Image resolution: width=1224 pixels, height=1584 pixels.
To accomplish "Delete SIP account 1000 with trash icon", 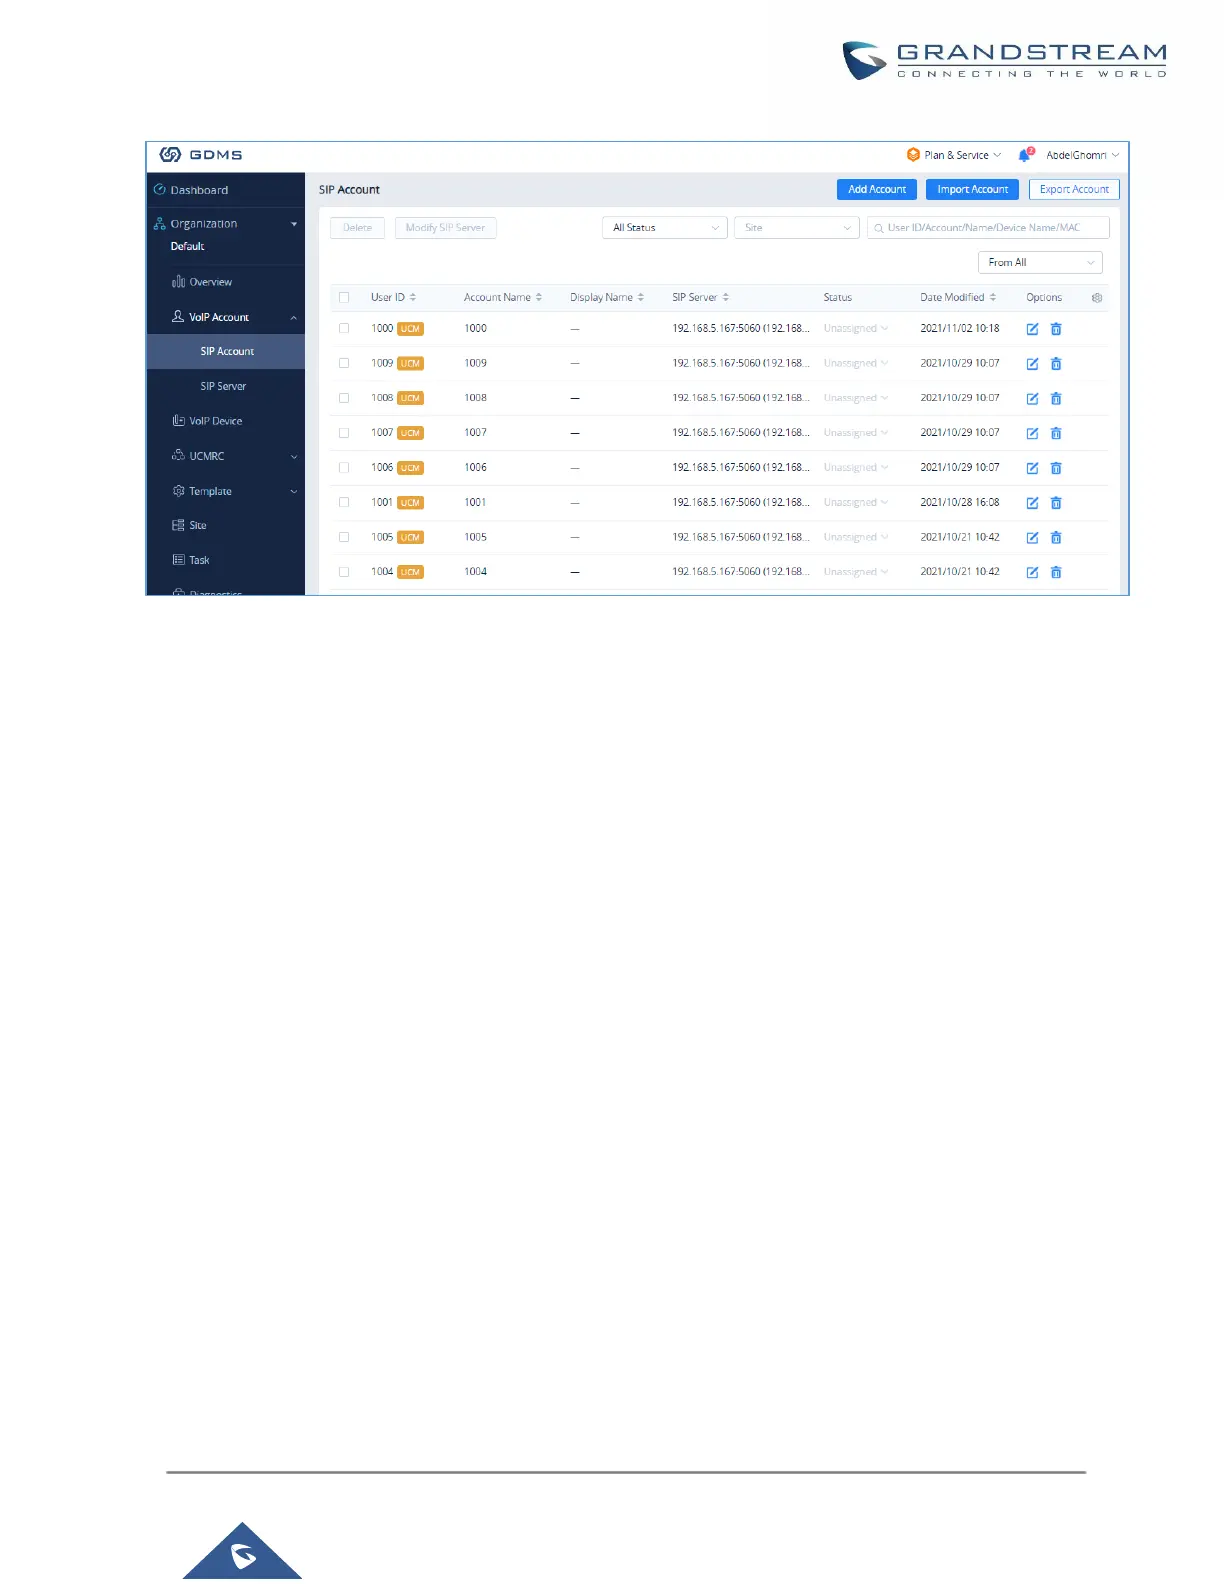I will 1056,329.
